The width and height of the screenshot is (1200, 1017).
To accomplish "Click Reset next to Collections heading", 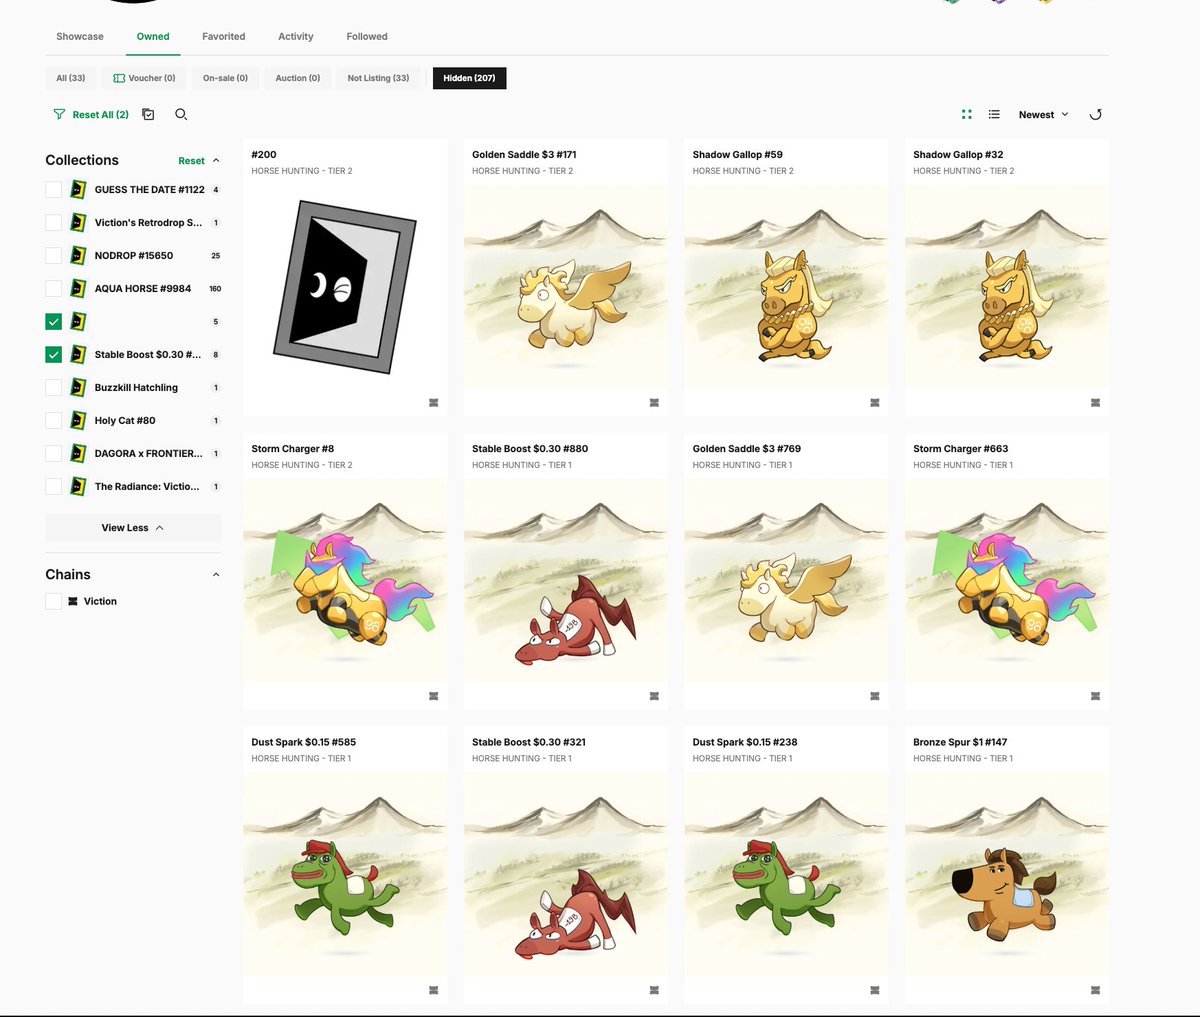I will [191, 160].
